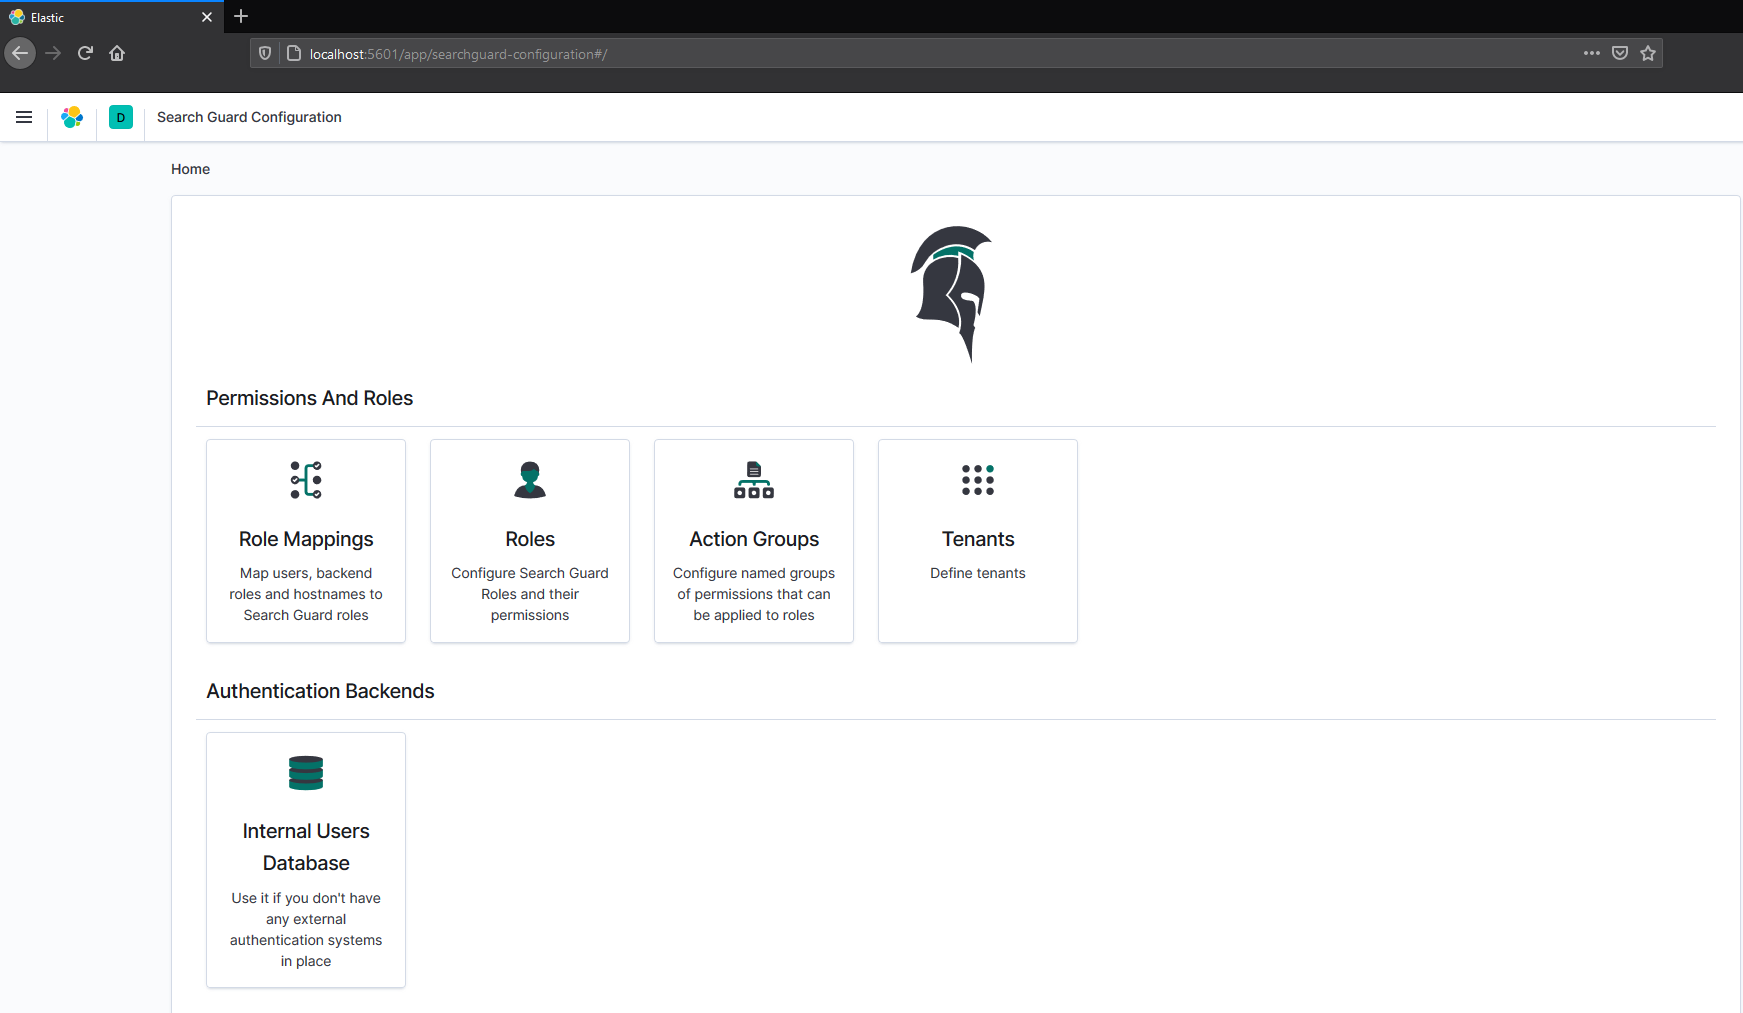The image size is (1743, 1013).
Task: Click the Roles user icon
Action: coord(530,480)
